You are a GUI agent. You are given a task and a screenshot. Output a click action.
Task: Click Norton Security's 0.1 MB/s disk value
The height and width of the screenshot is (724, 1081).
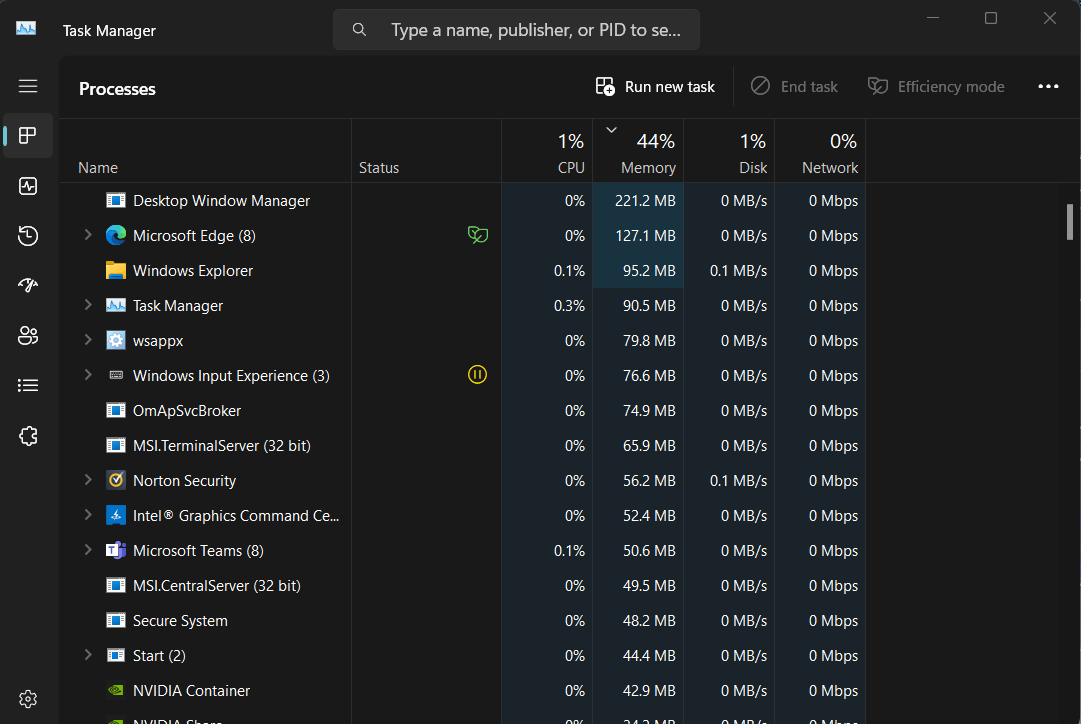coord(738,481)
